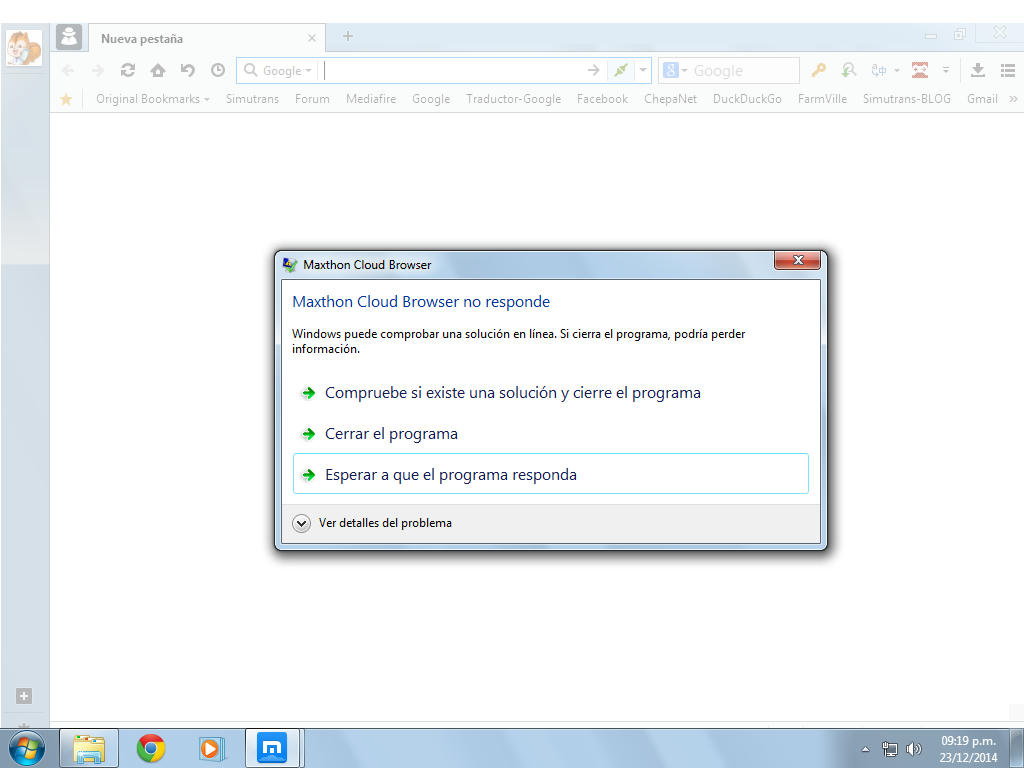Open Google search engine dropdown in address bar
The width and height of the screenshot is (1024, 768).
pyautogui.click(x=278, y=71)
